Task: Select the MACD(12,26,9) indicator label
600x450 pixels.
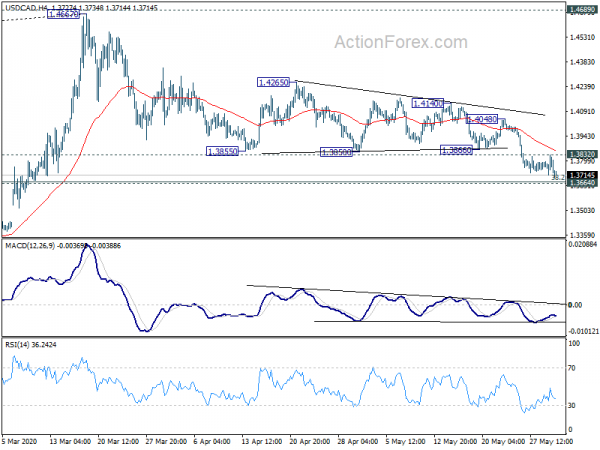Action: click(30, 246)
